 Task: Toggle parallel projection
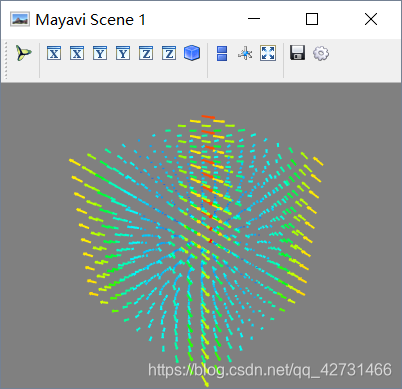(x=222, y=53)
